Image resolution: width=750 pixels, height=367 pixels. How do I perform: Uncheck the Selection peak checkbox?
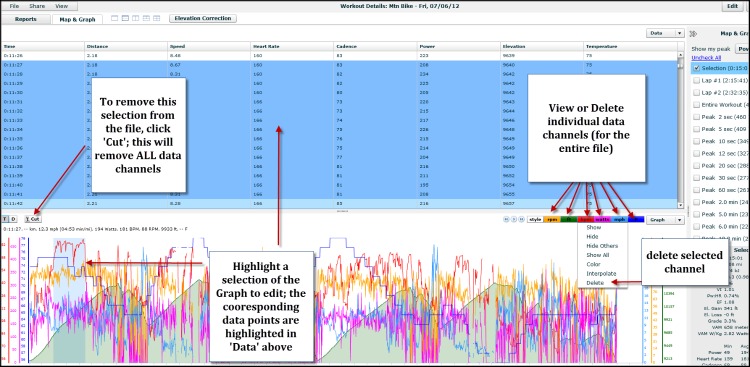[696, 68]
